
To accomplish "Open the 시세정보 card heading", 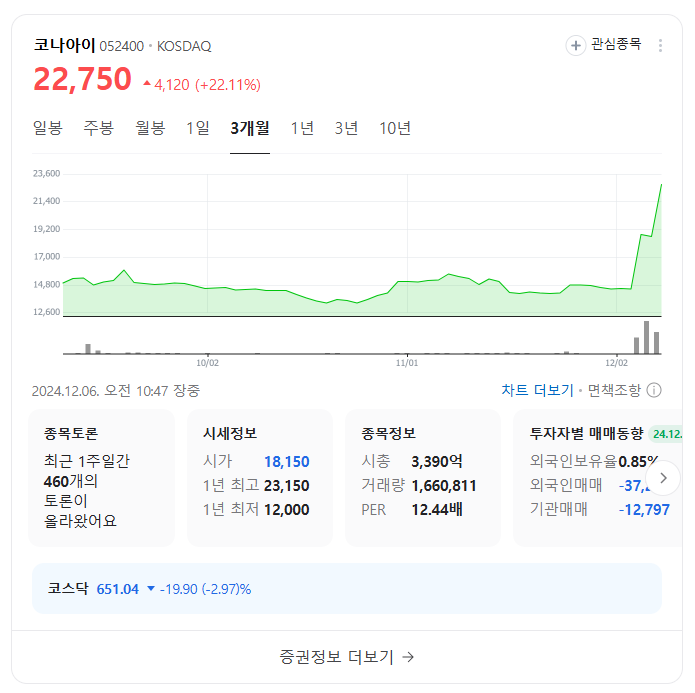I will tap(230, 433).
